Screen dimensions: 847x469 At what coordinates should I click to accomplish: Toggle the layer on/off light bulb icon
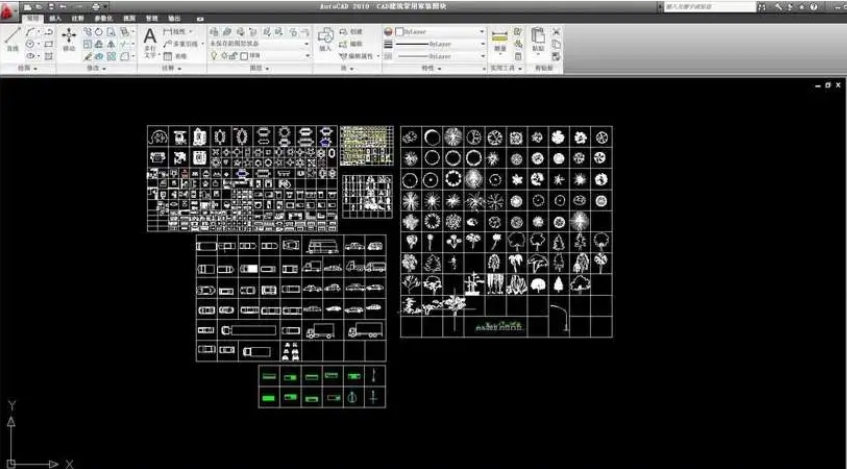click(213, 56)
